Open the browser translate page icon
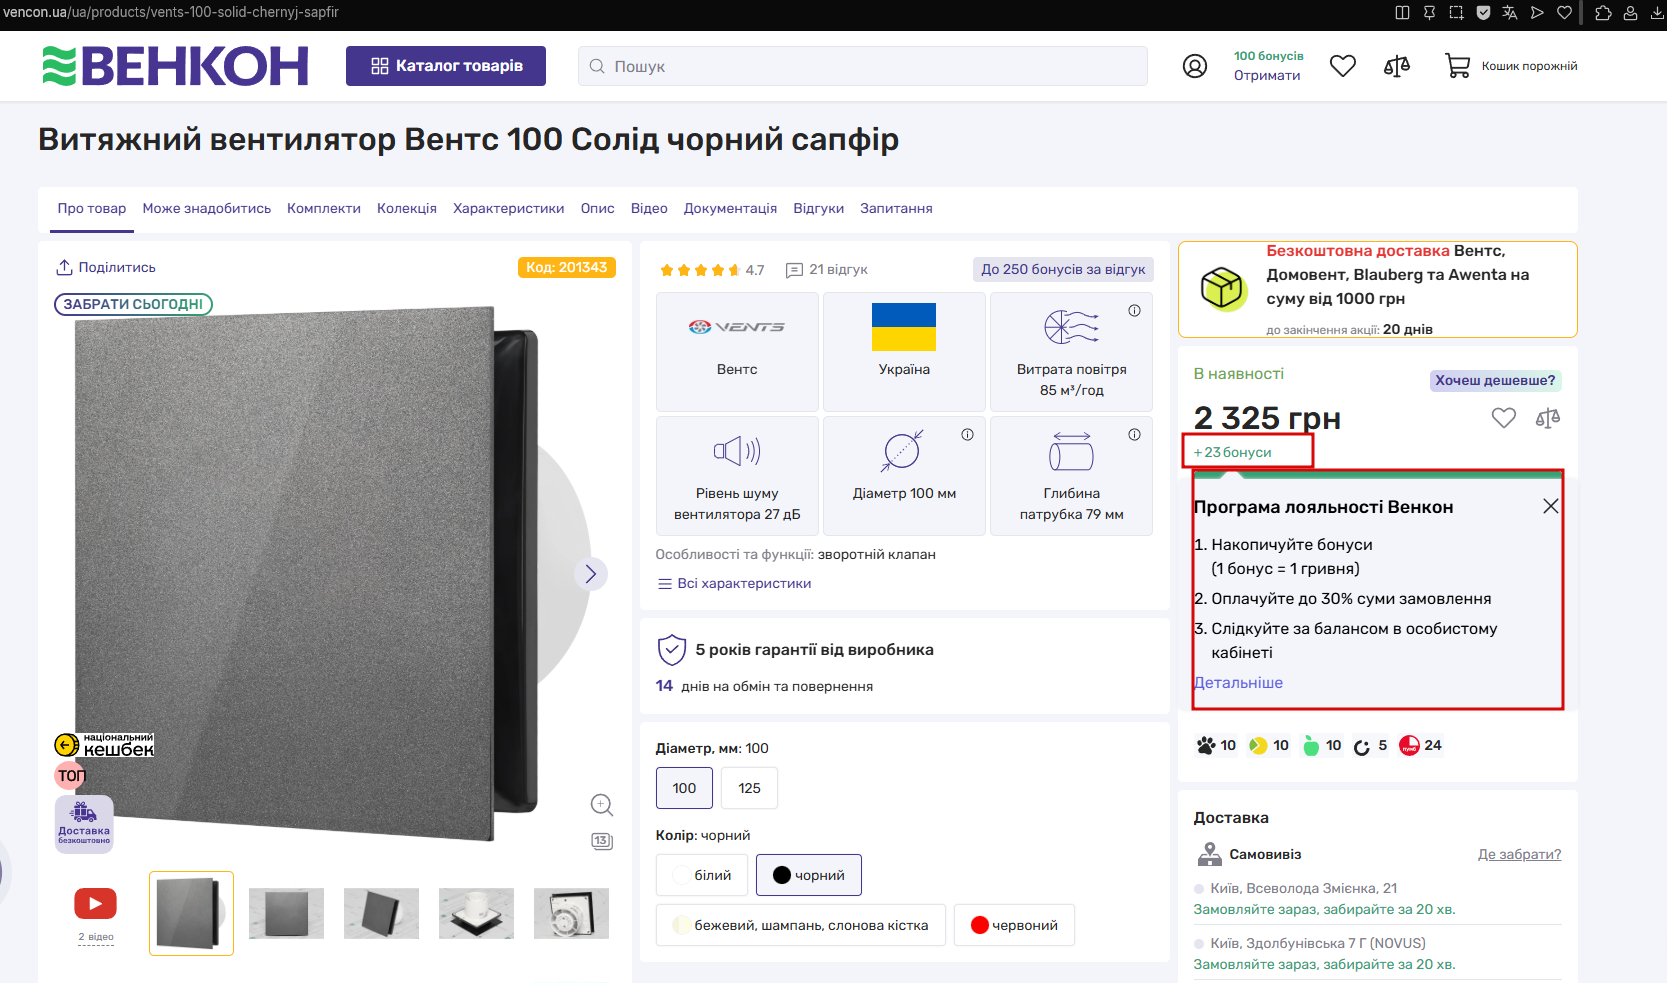 tap(1510, 13)
